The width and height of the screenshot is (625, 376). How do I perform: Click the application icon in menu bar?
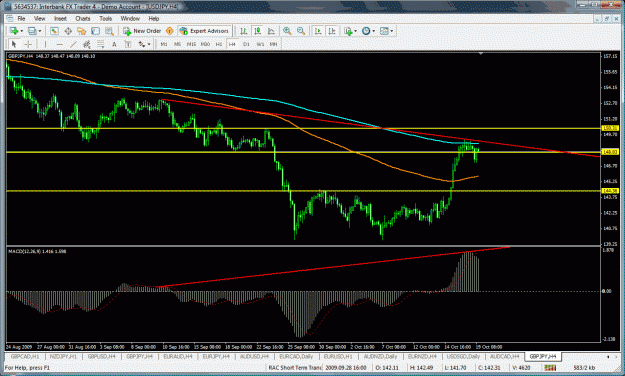tap(10, 18)
